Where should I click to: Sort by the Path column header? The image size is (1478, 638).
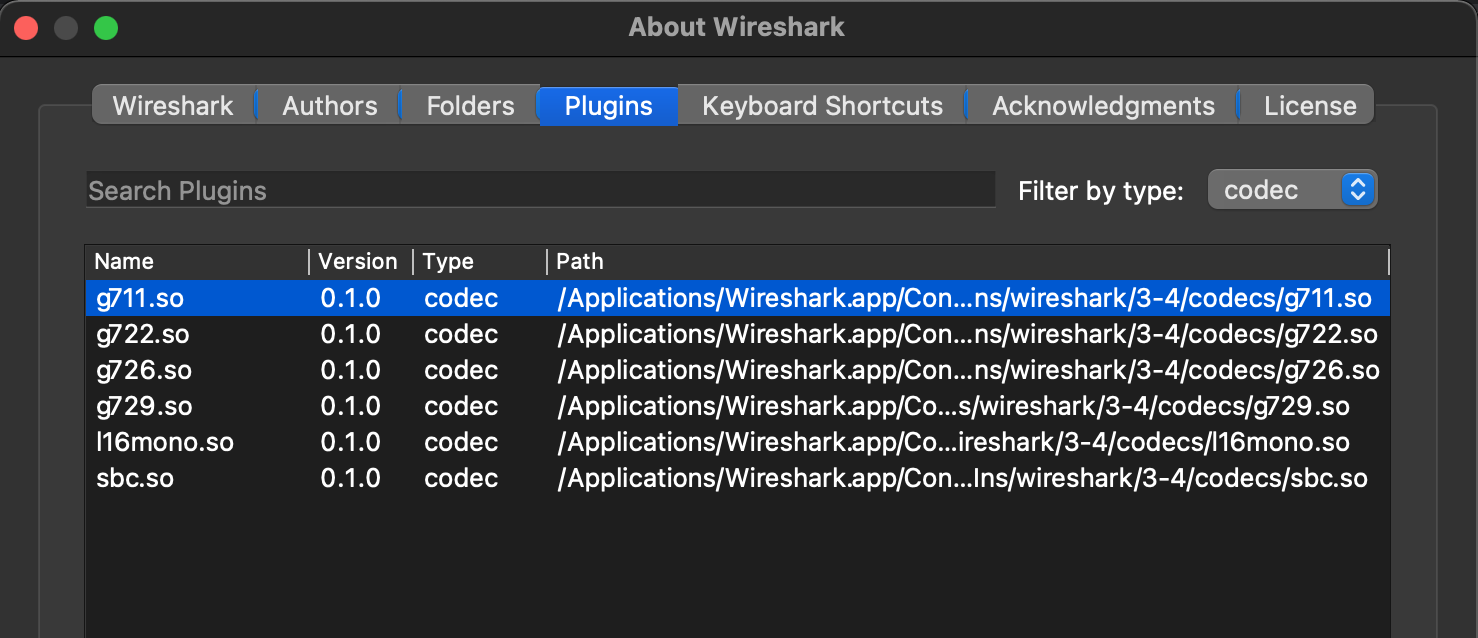(x=967, y=262)
